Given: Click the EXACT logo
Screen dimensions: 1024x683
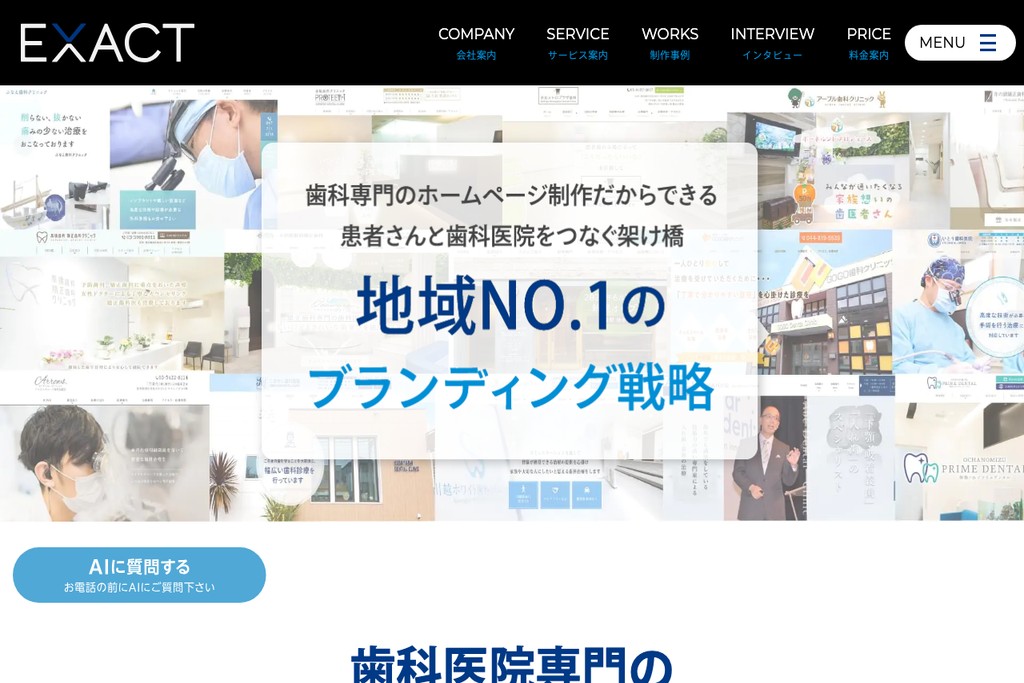Looking at the screenshot, I should pos(104,42).
